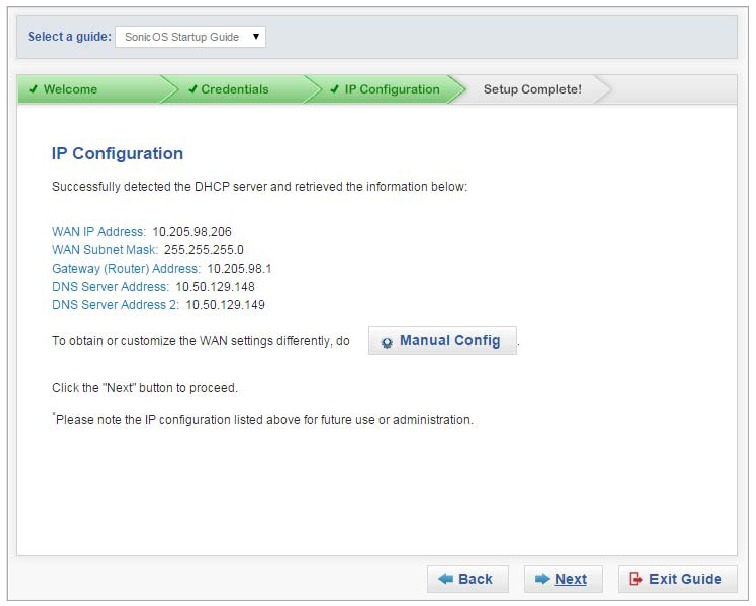This screenshot has width=756, height=606.
Task: Click the Exit Guide button label
Action: (685, 579)
